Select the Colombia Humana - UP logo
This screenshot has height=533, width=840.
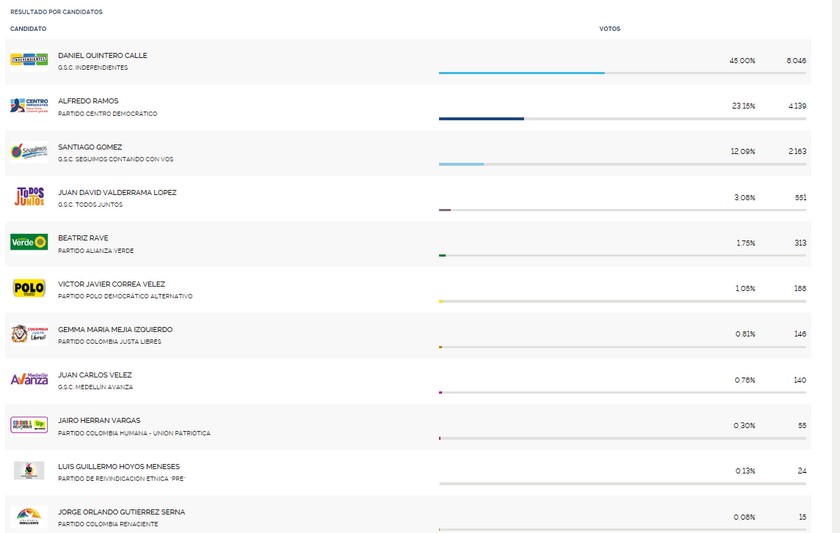pos(28,425)
